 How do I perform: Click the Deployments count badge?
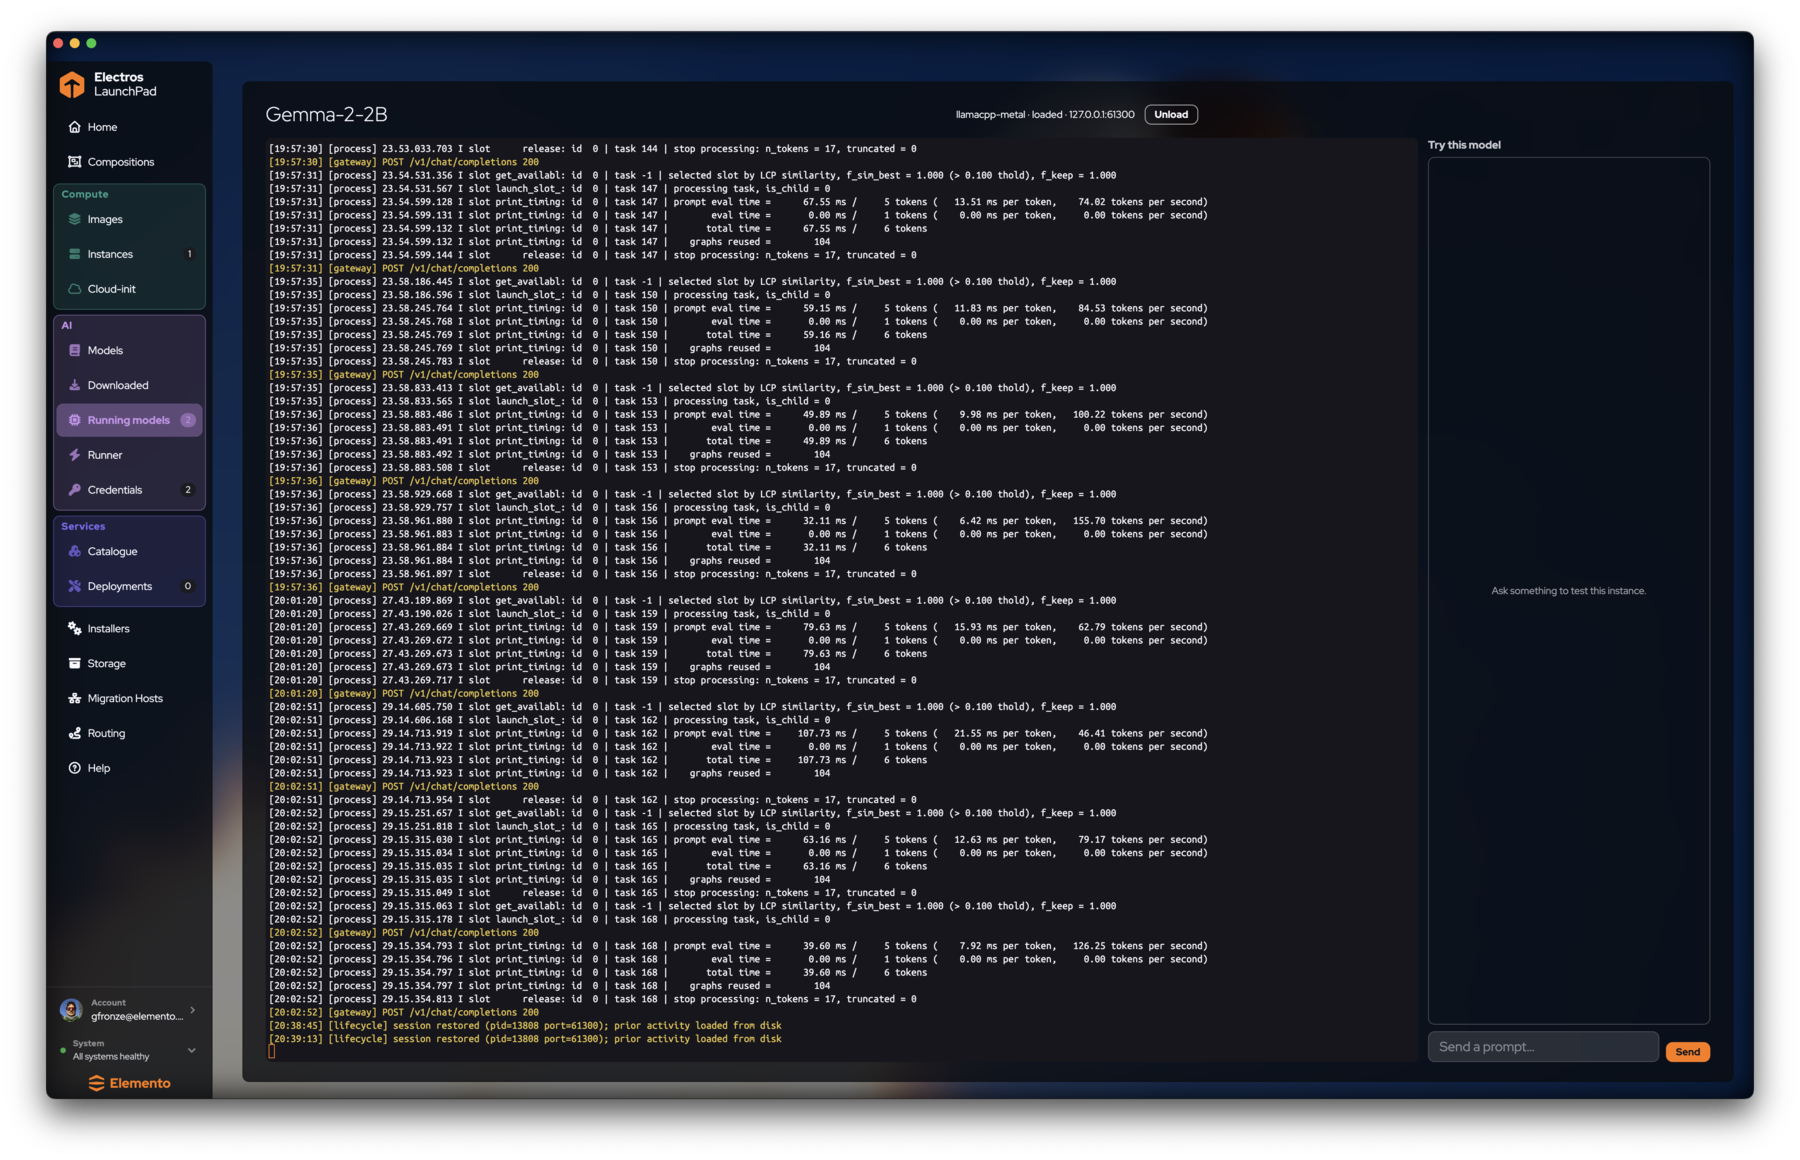[187, 586]
